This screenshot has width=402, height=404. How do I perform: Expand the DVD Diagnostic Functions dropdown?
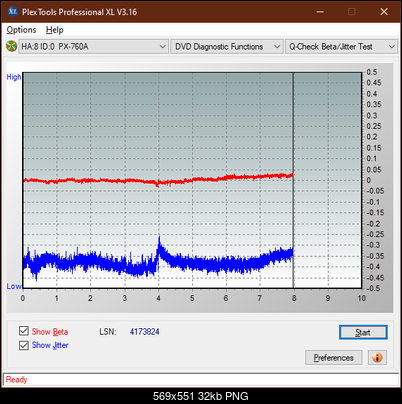(227, 47)
